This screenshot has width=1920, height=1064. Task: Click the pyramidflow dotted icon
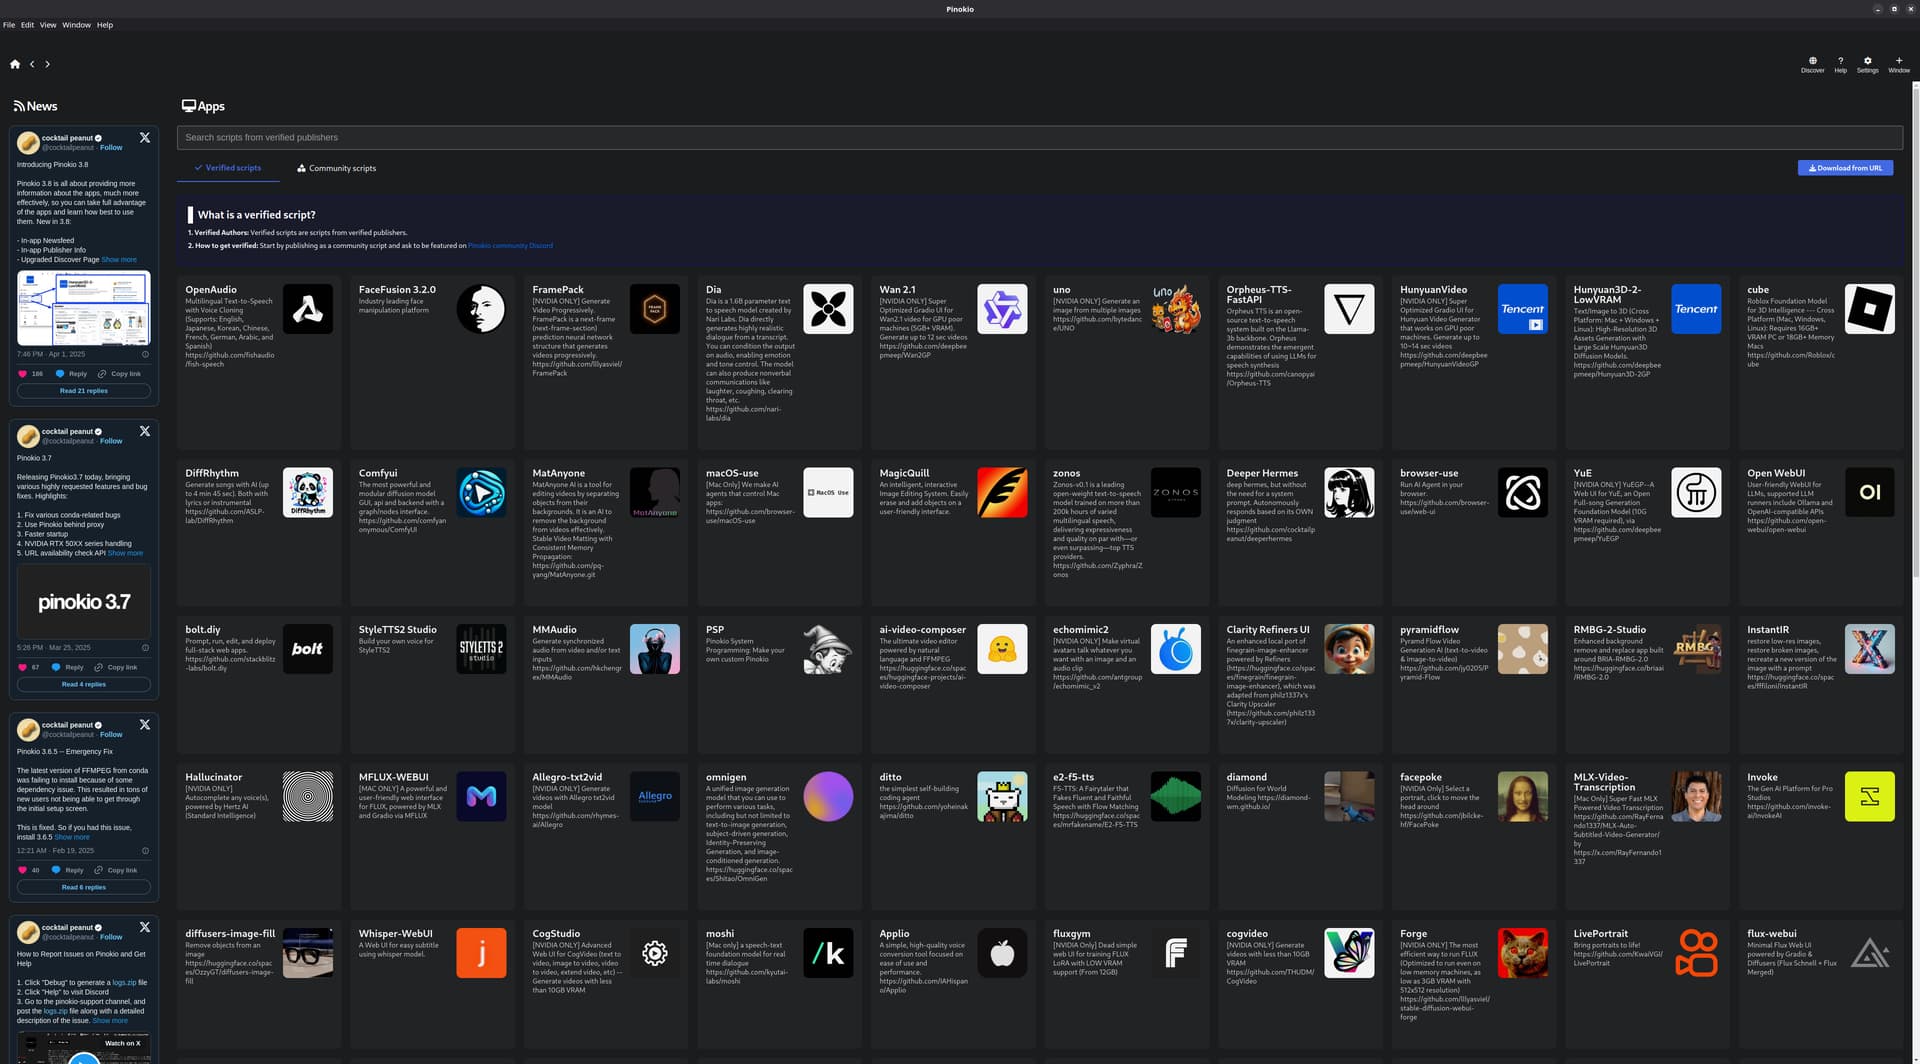(1523, 649)
